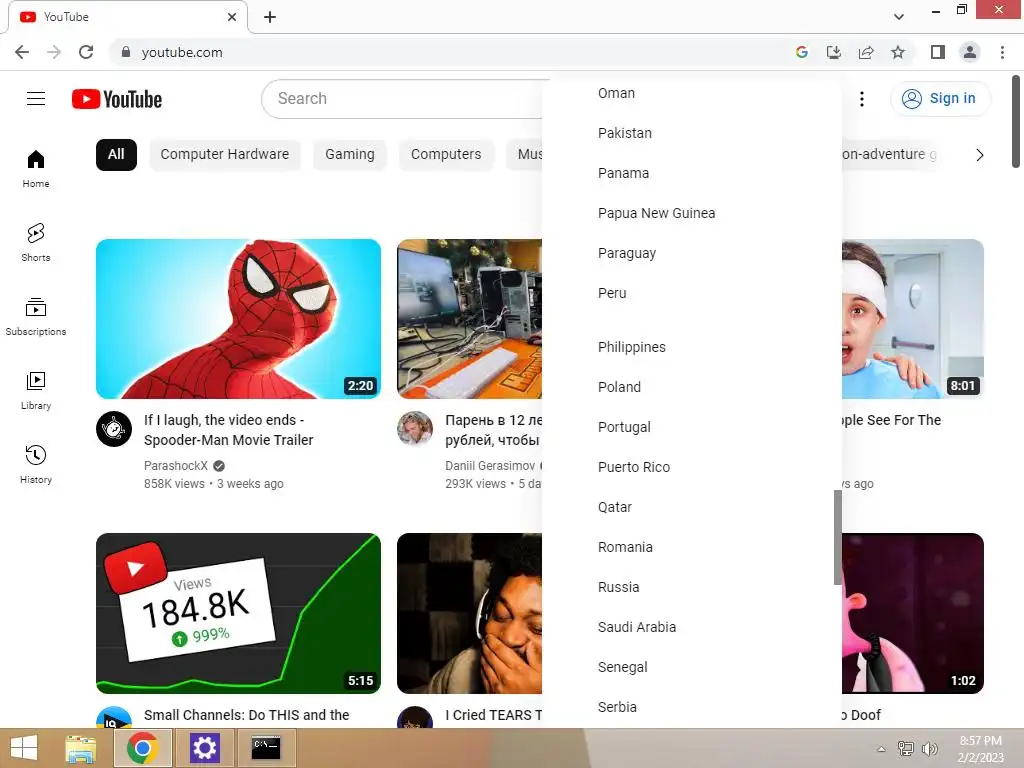Click the Chrome taskbar icon
Screen dimensions: 1024x768
pyautogui.click(x=143, y=748)
